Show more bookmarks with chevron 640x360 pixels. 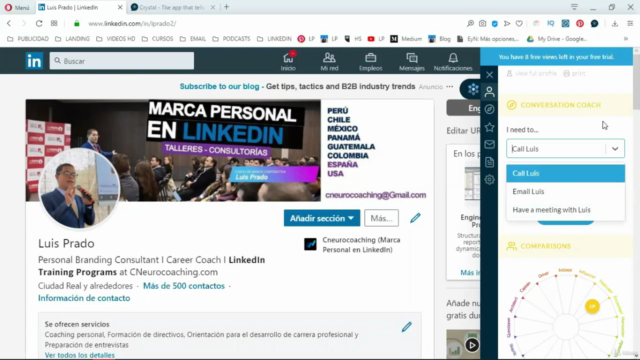(626, 39)
